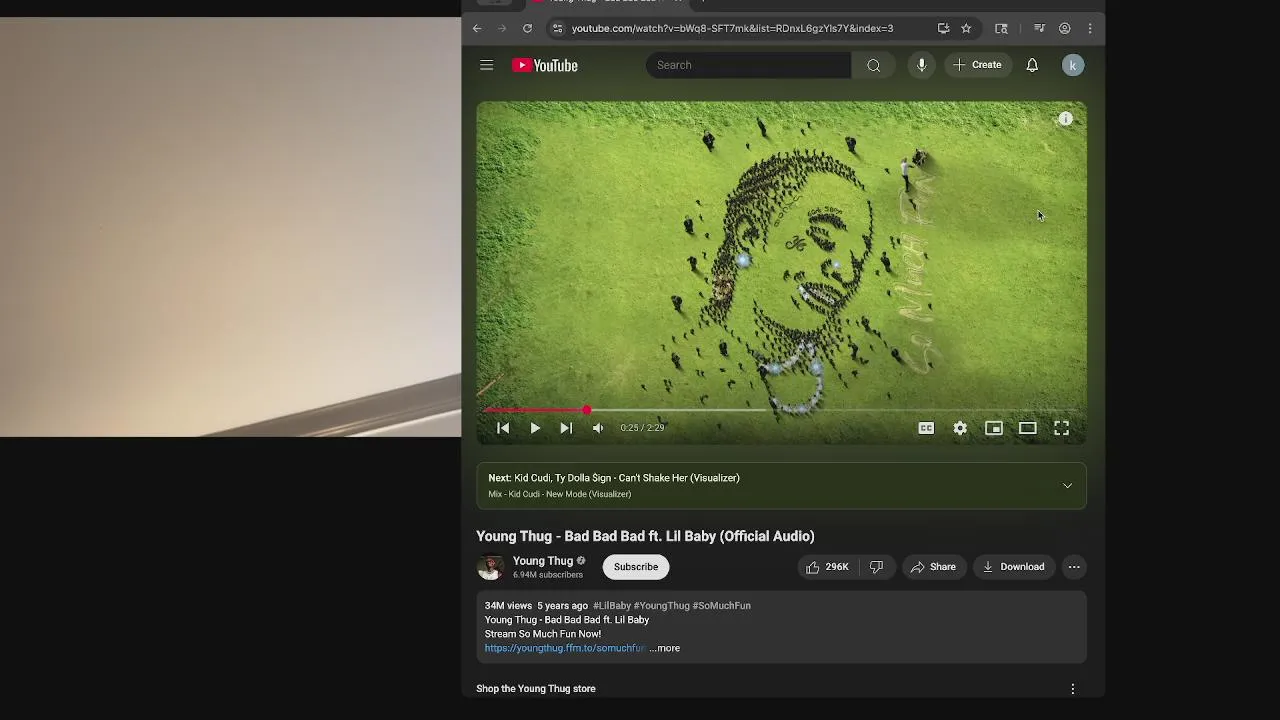The height and width of the screenshot is (720, 1280).
Task: Enable miniplayer mode
Action: pos(994,428)
